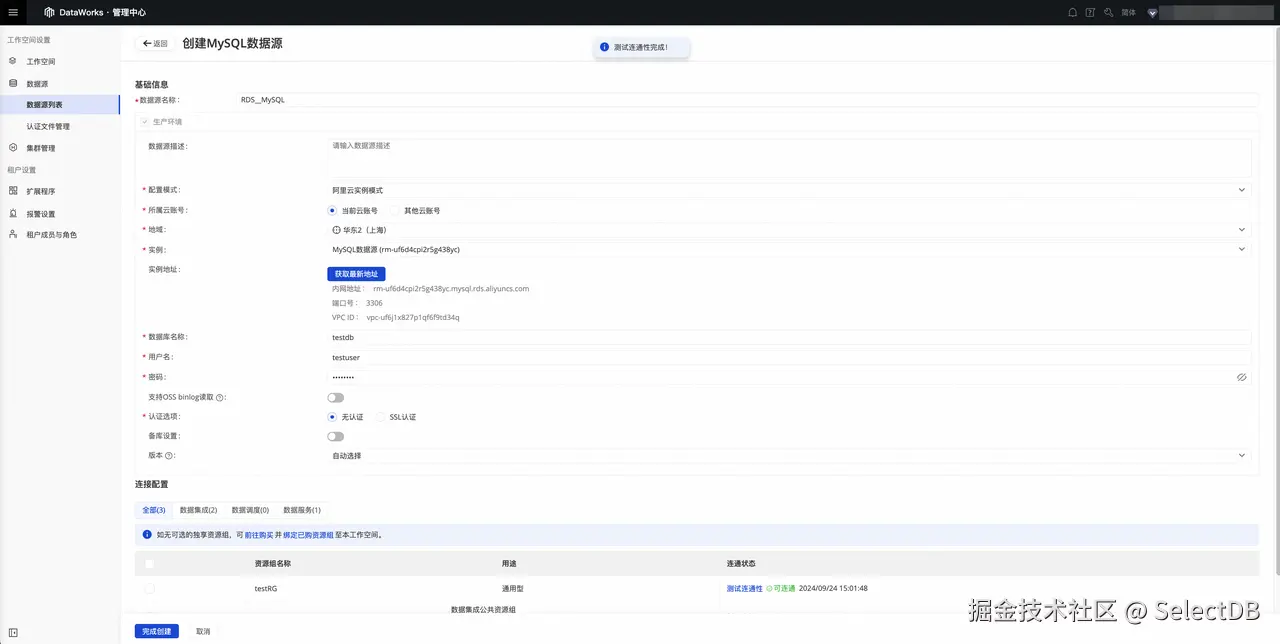The height and width of the screenshot is (644, 1280).
Task: Click the 数据源描述 text area
Action: [x=789, y=157]
